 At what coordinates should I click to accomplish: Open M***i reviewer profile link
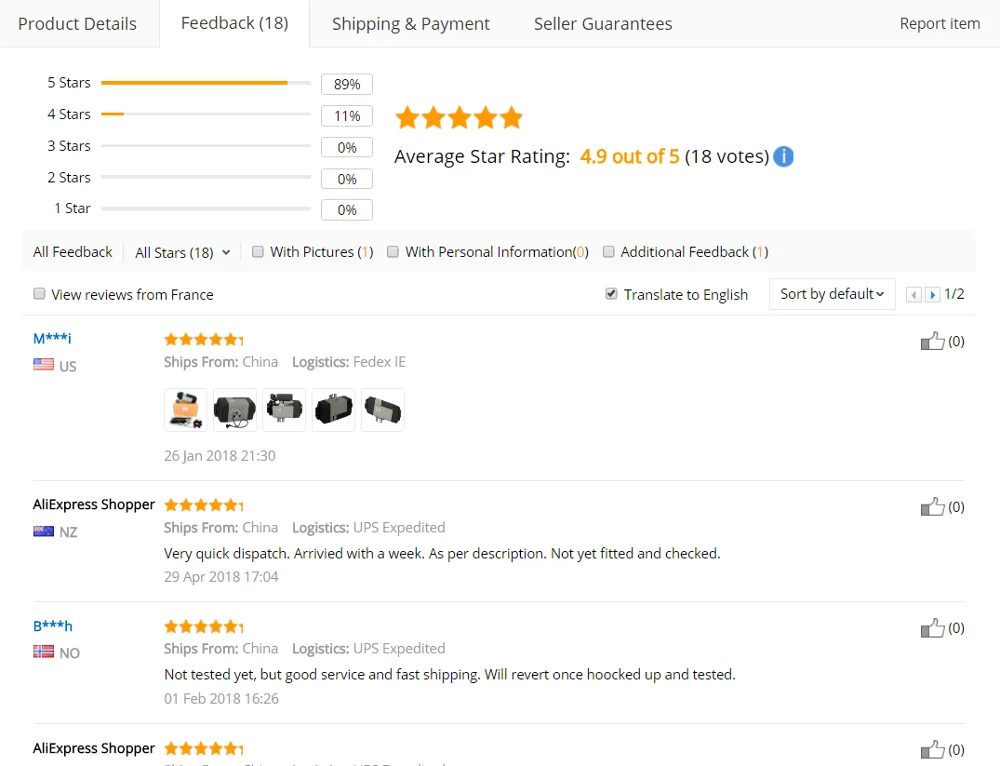[52, 339]
